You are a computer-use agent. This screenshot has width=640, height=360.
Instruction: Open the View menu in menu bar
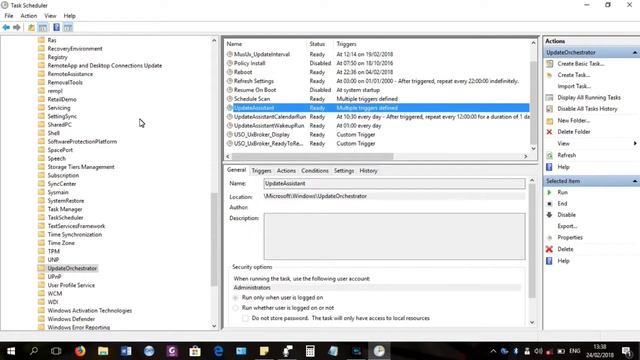pyautogui.click(x=50, y=16)
